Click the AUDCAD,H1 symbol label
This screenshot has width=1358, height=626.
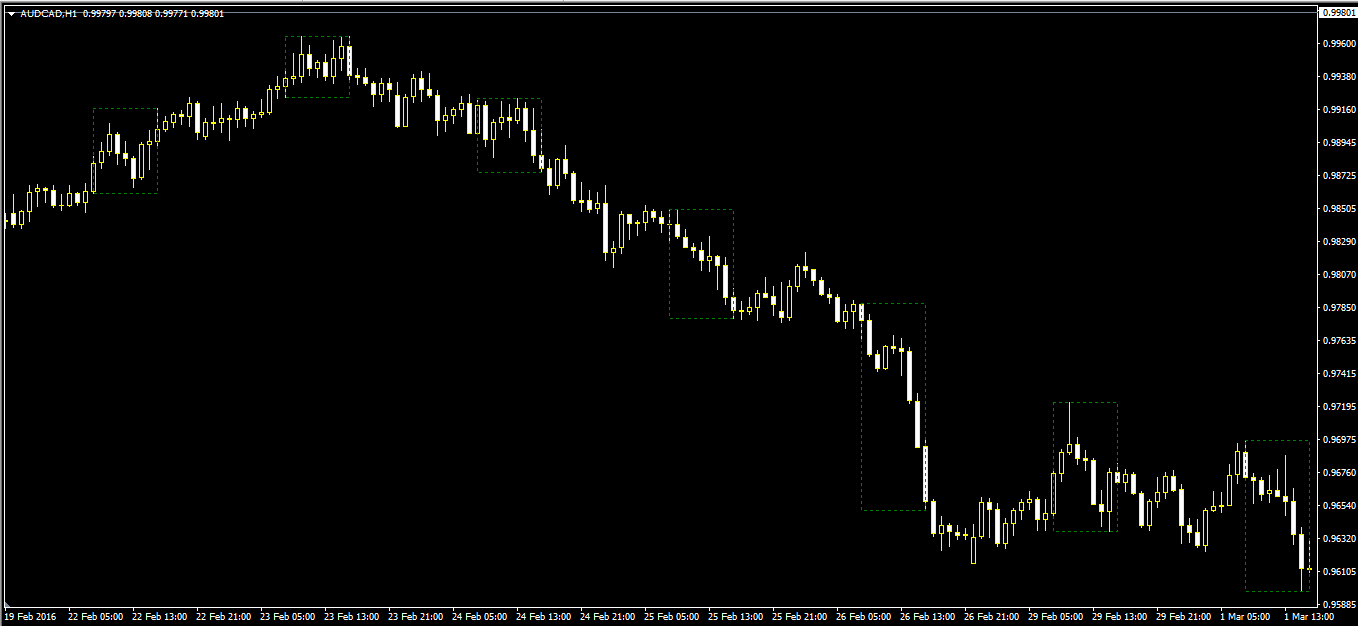coord(48,14)
